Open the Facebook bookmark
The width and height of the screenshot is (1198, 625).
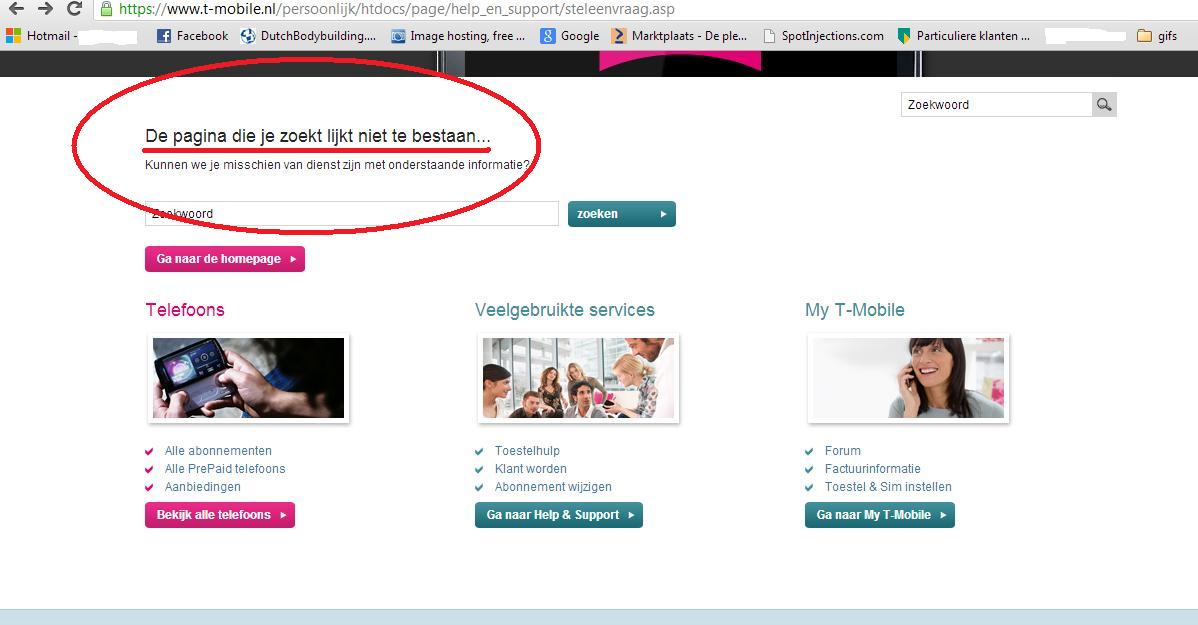coord(193,36)
